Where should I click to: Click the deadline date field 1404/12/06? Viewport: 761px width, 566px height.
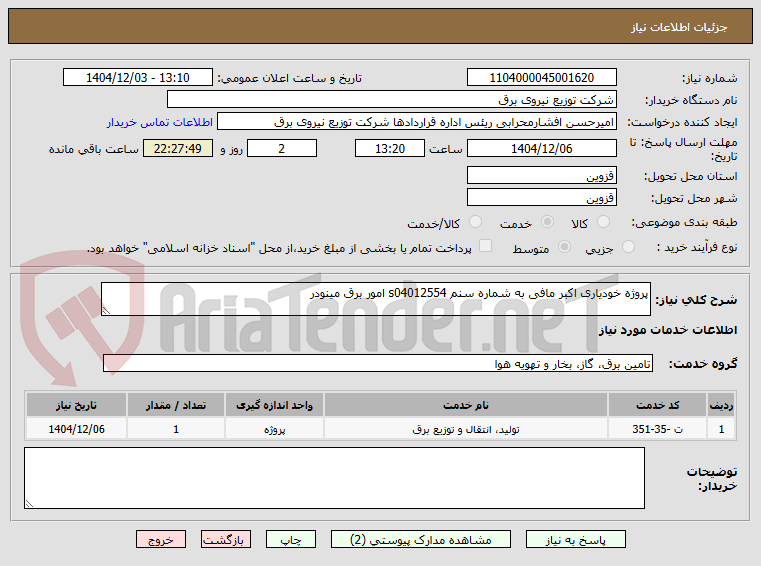click(542, 149)
